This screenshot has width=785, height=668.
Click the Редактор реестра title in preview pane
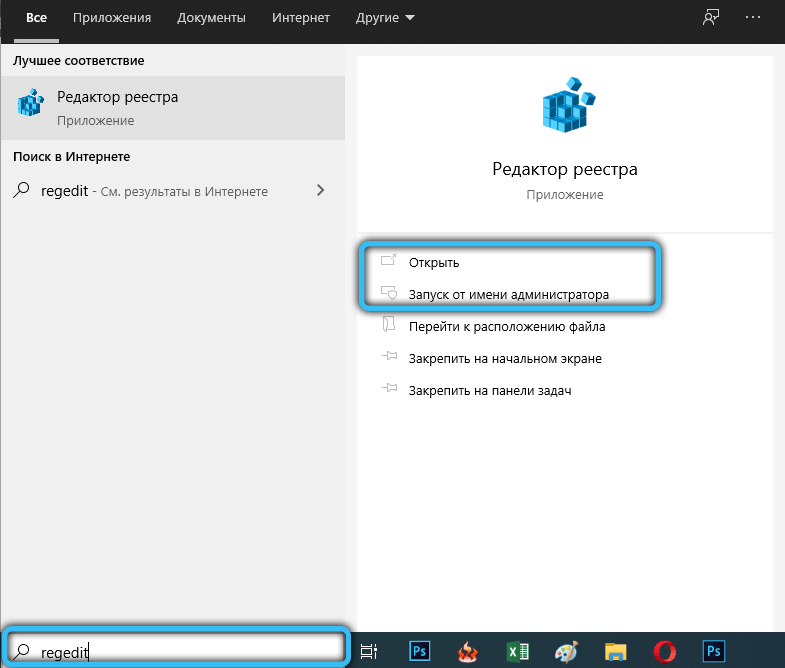pos(565,169)
